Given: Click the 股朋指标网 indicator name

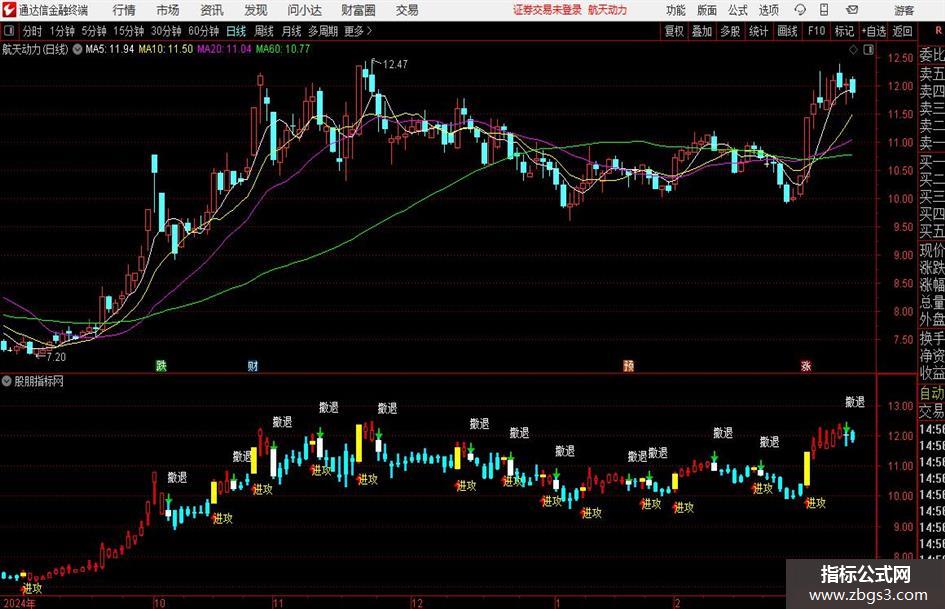Looking at the screenshot, I should pyautogui.click(x=39, y=381).
